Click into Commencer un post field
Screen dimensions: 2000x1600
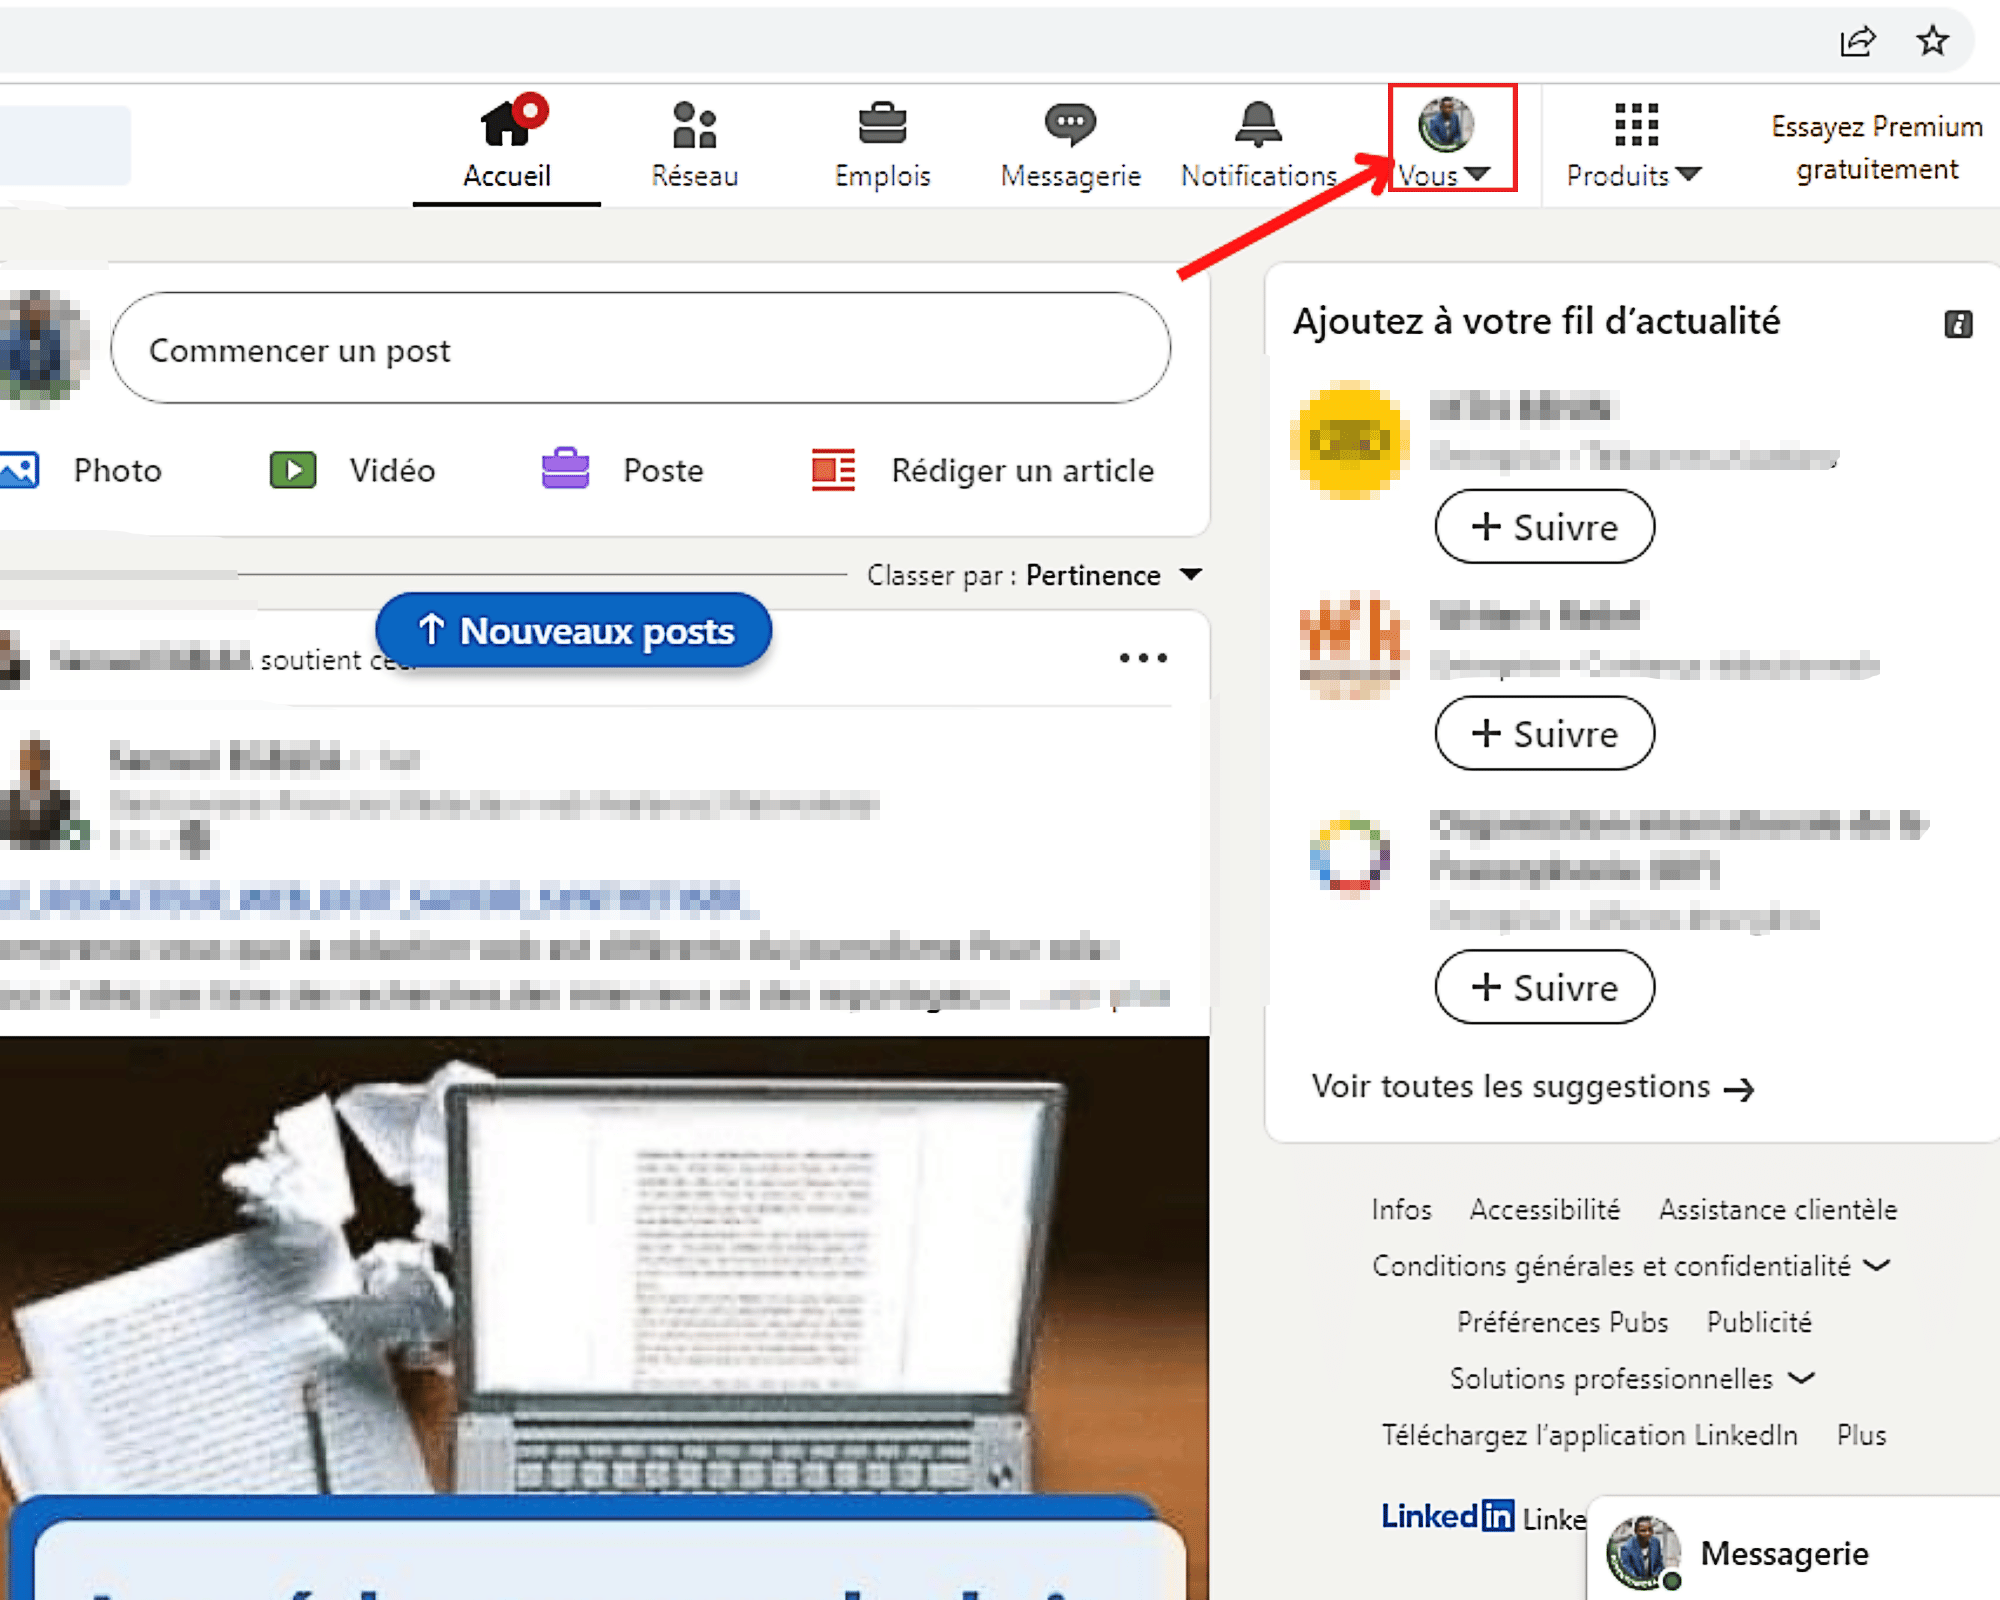640,348
